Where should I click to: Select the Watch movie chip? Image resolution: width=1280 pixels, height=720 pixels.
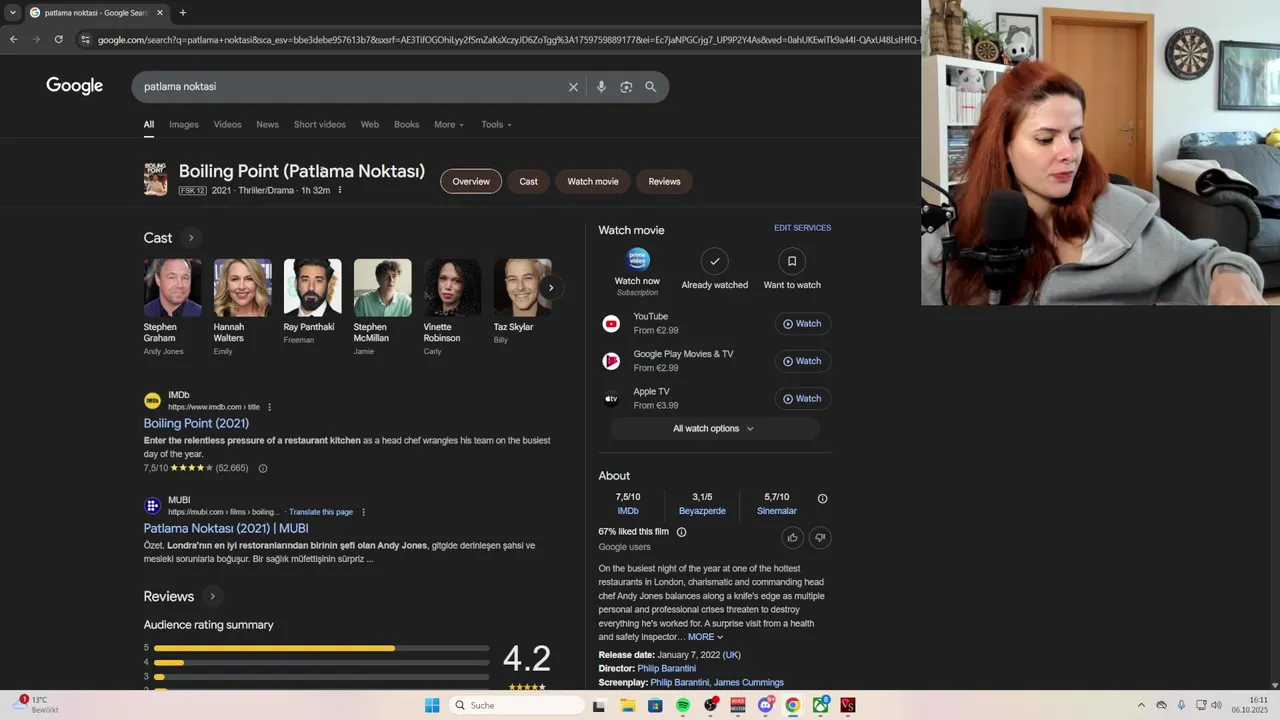tap(593, 181)
